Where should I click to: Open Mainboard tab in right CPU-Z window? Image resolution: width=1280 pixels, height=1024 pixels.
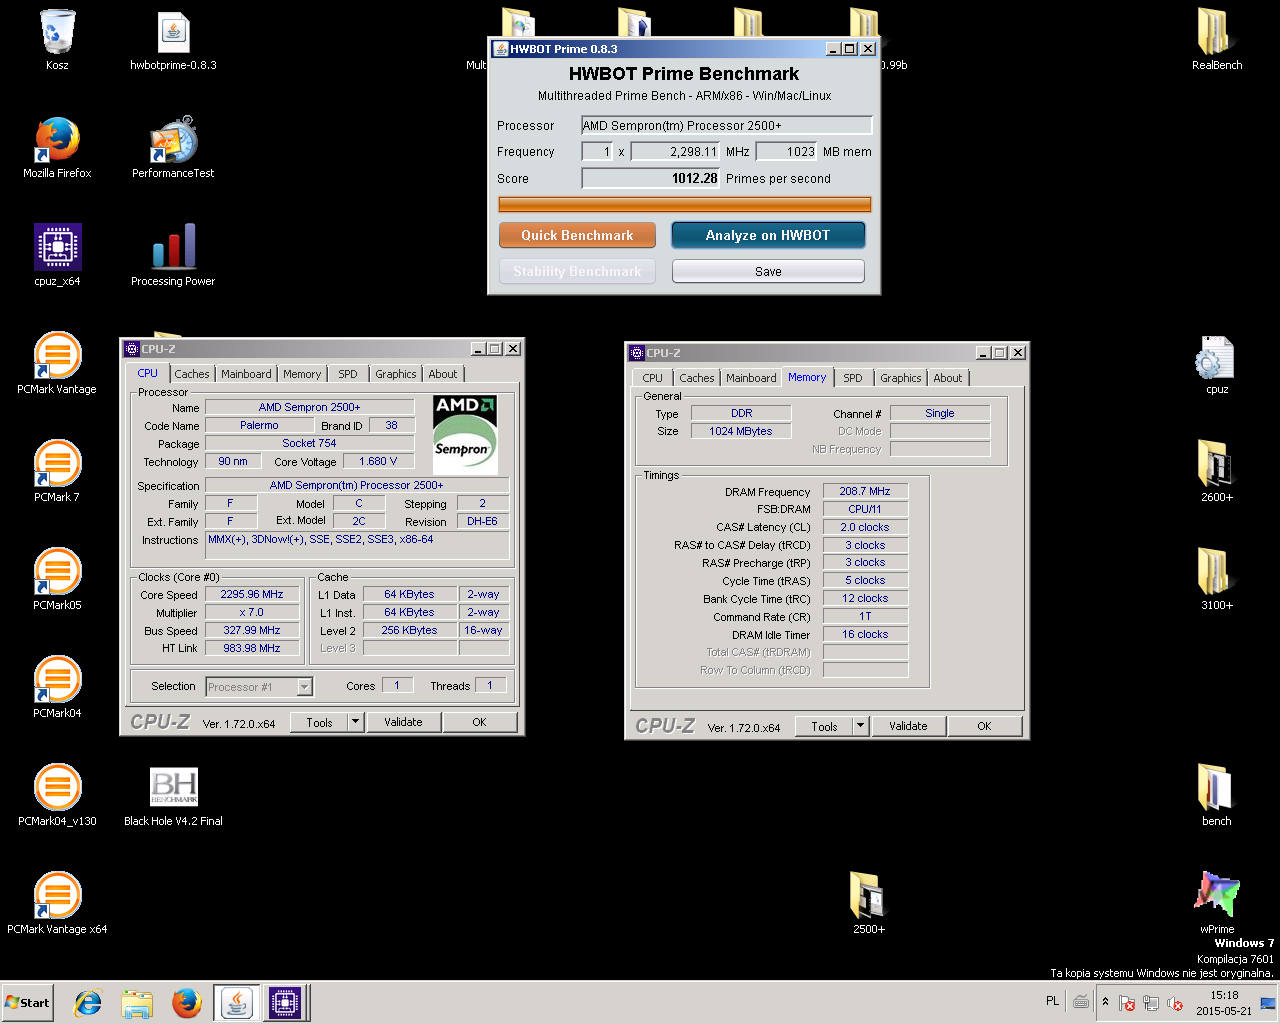(751, 378)
